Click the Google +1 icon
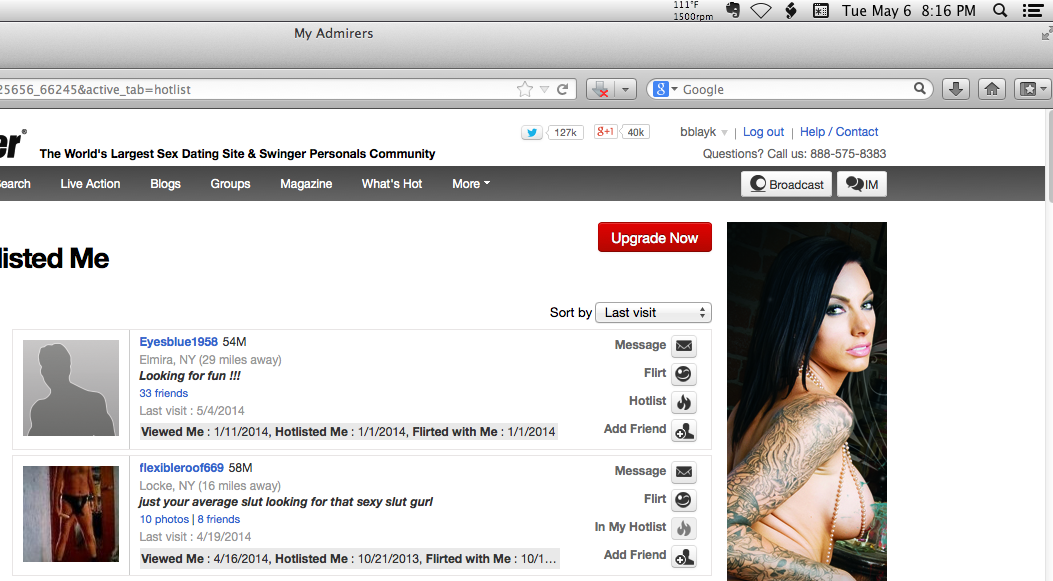 [x=605, y=131]
